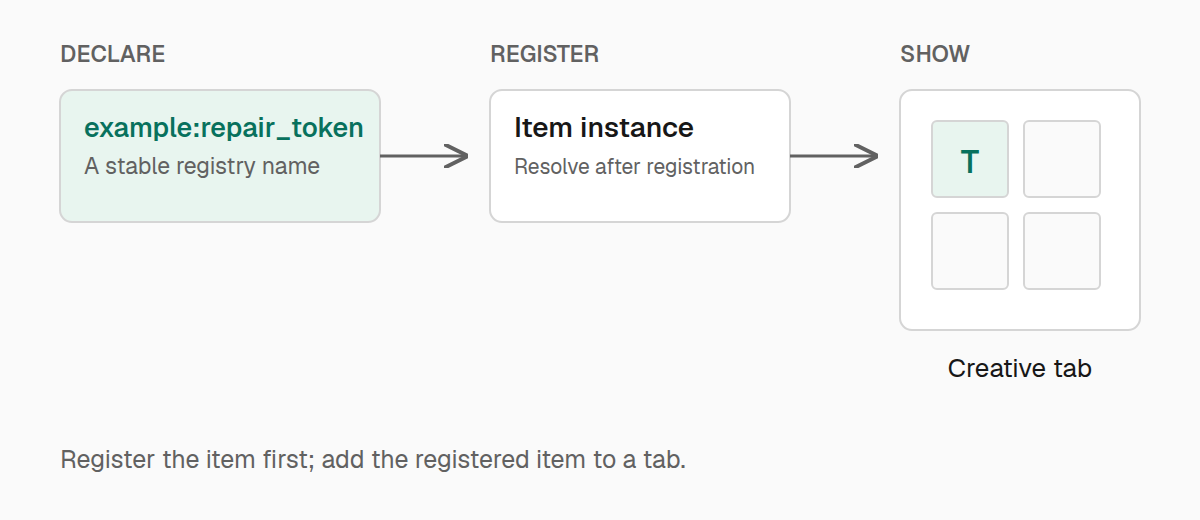This screenshot has height=520, width=1200.
Task: Click the arrow between Declare and Register
Action: pos(425,156)
